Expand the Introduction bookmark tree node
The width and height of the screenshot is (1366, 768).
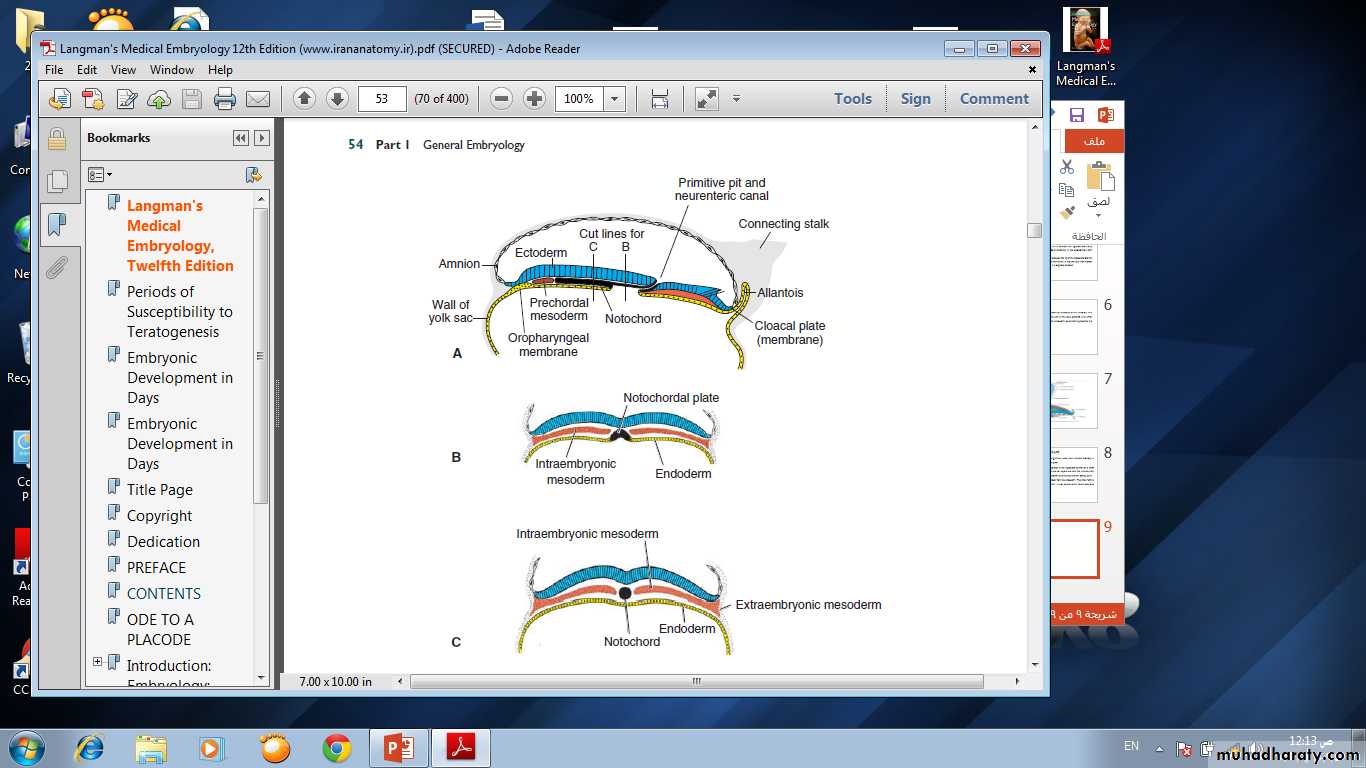(x=97, y=662)
